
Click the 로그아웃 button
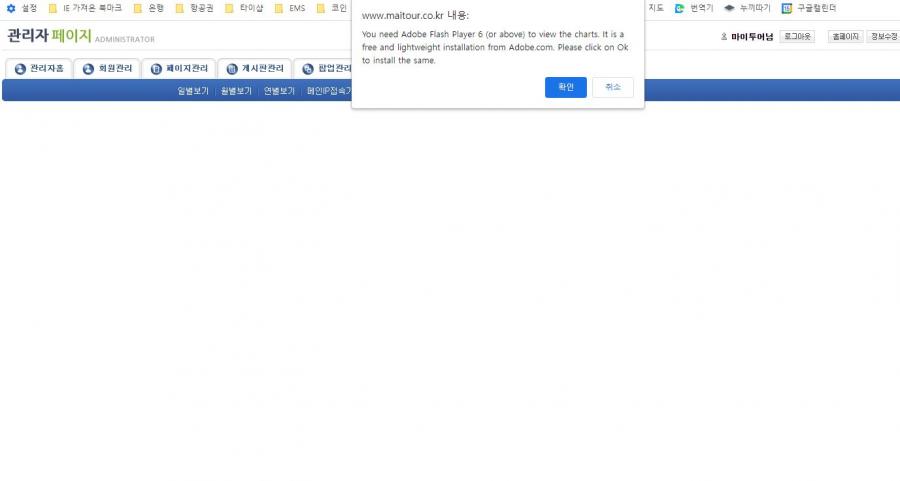pyautogui.click(x=797, y=37)
